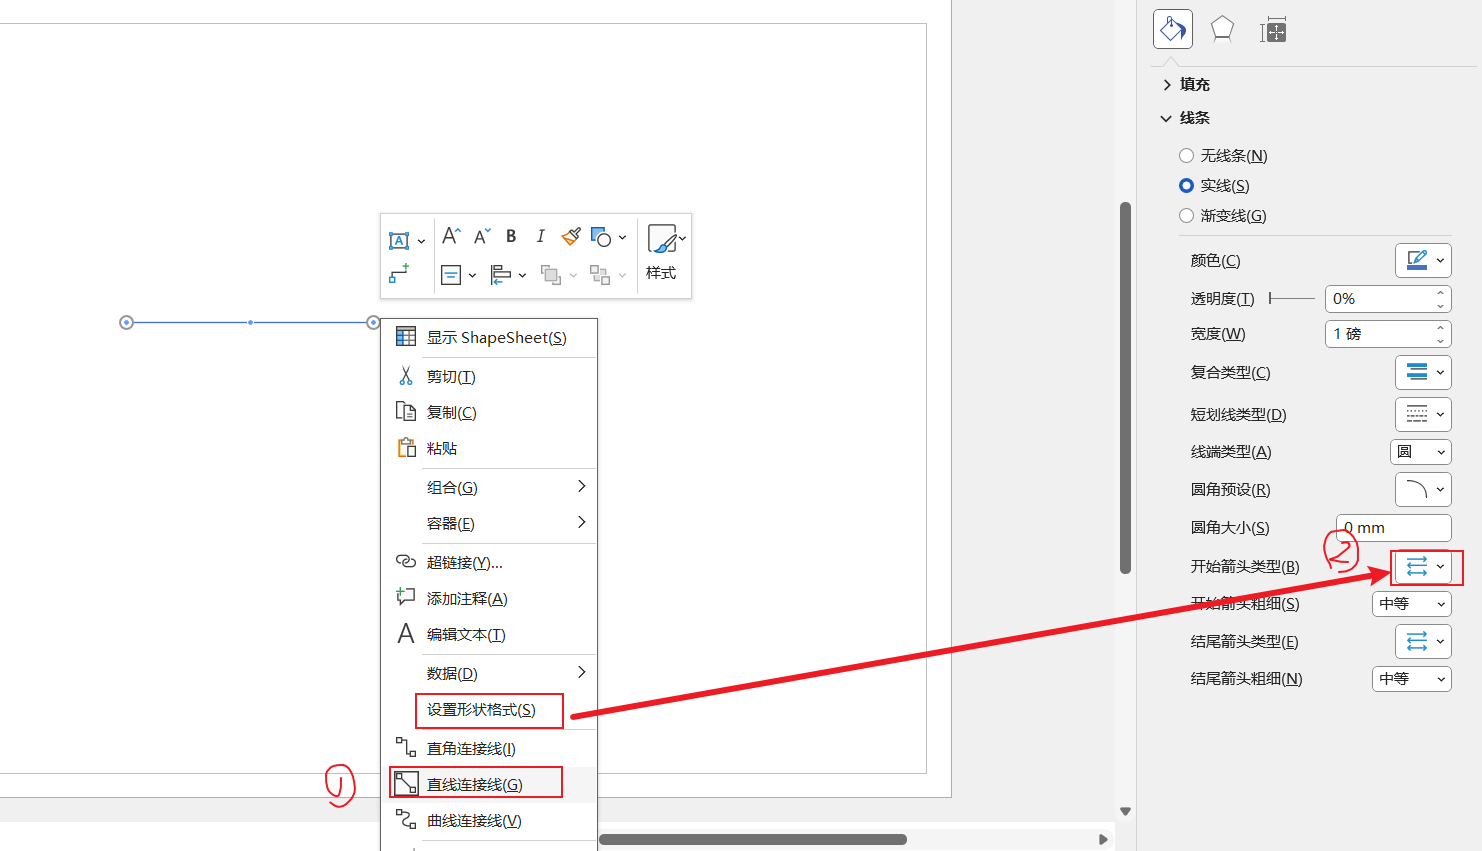
Task: Click the hyperlink chain icon
Action: pos(406,562)
